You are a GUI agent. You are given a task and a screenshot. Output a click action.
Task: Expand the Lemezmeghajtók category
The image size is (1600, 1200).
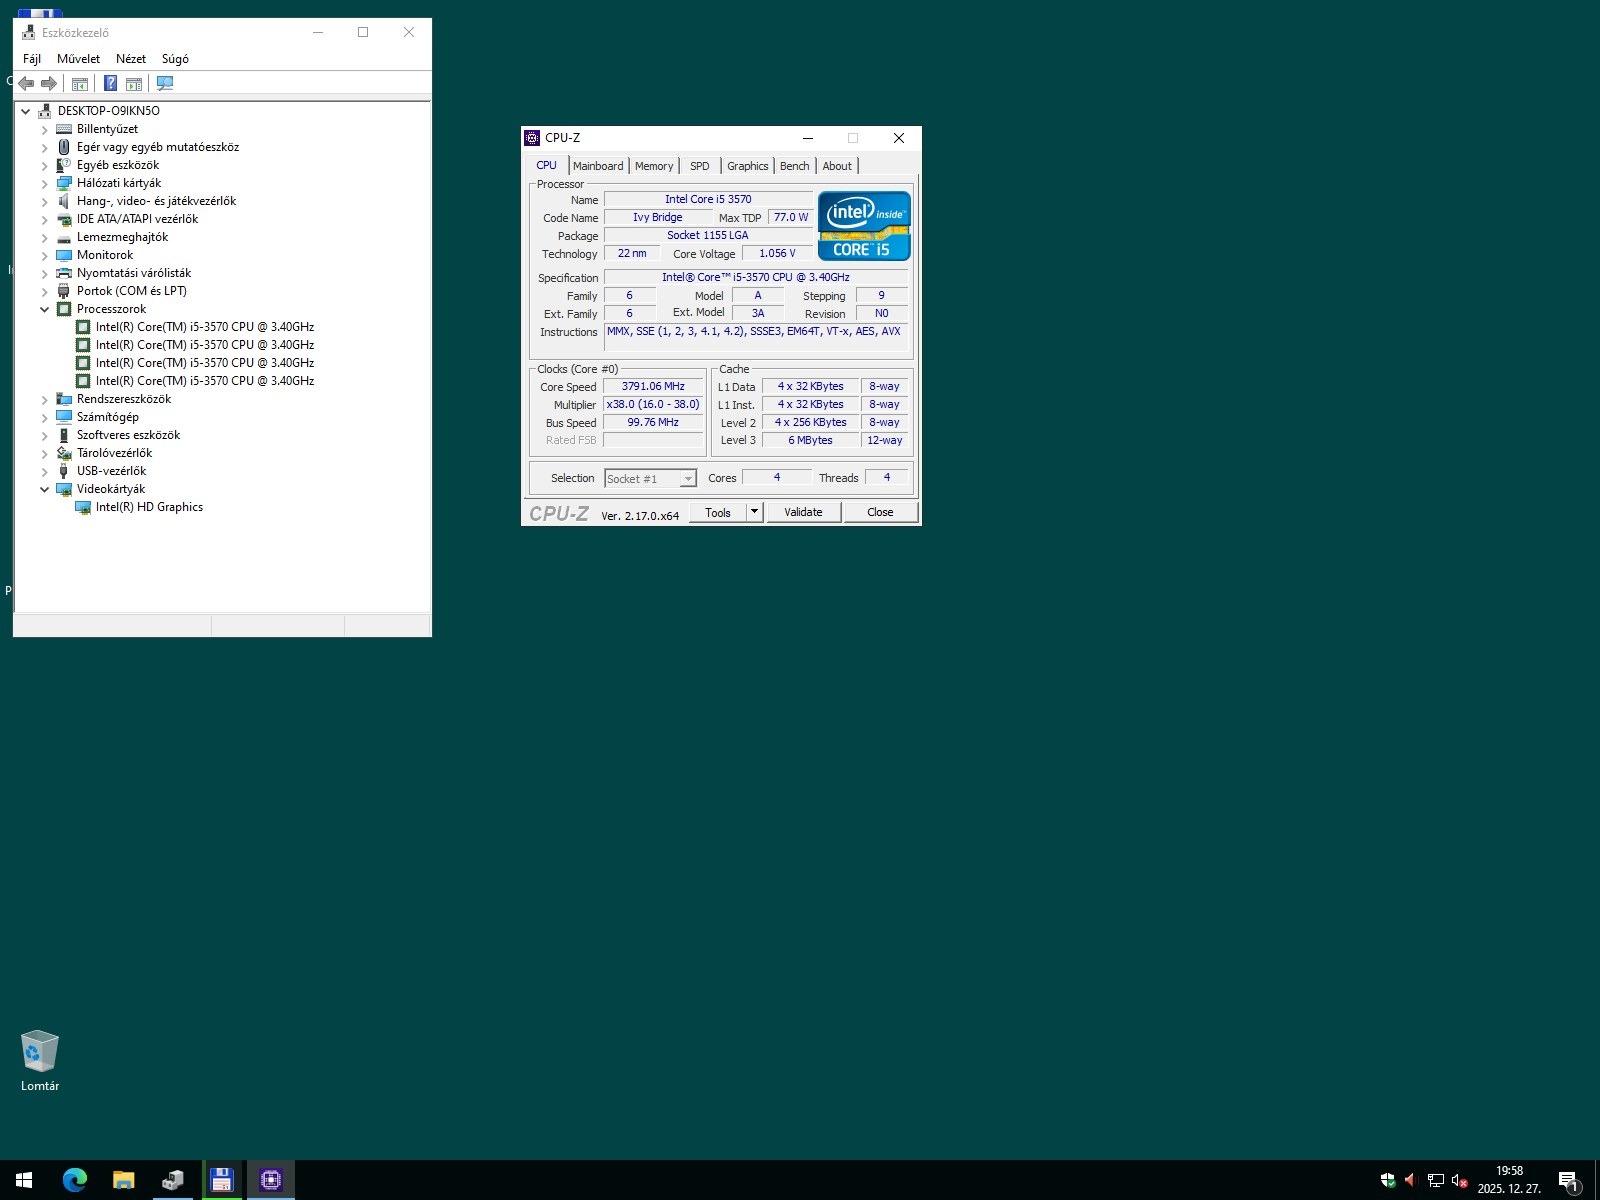click(x=45, y=238)
